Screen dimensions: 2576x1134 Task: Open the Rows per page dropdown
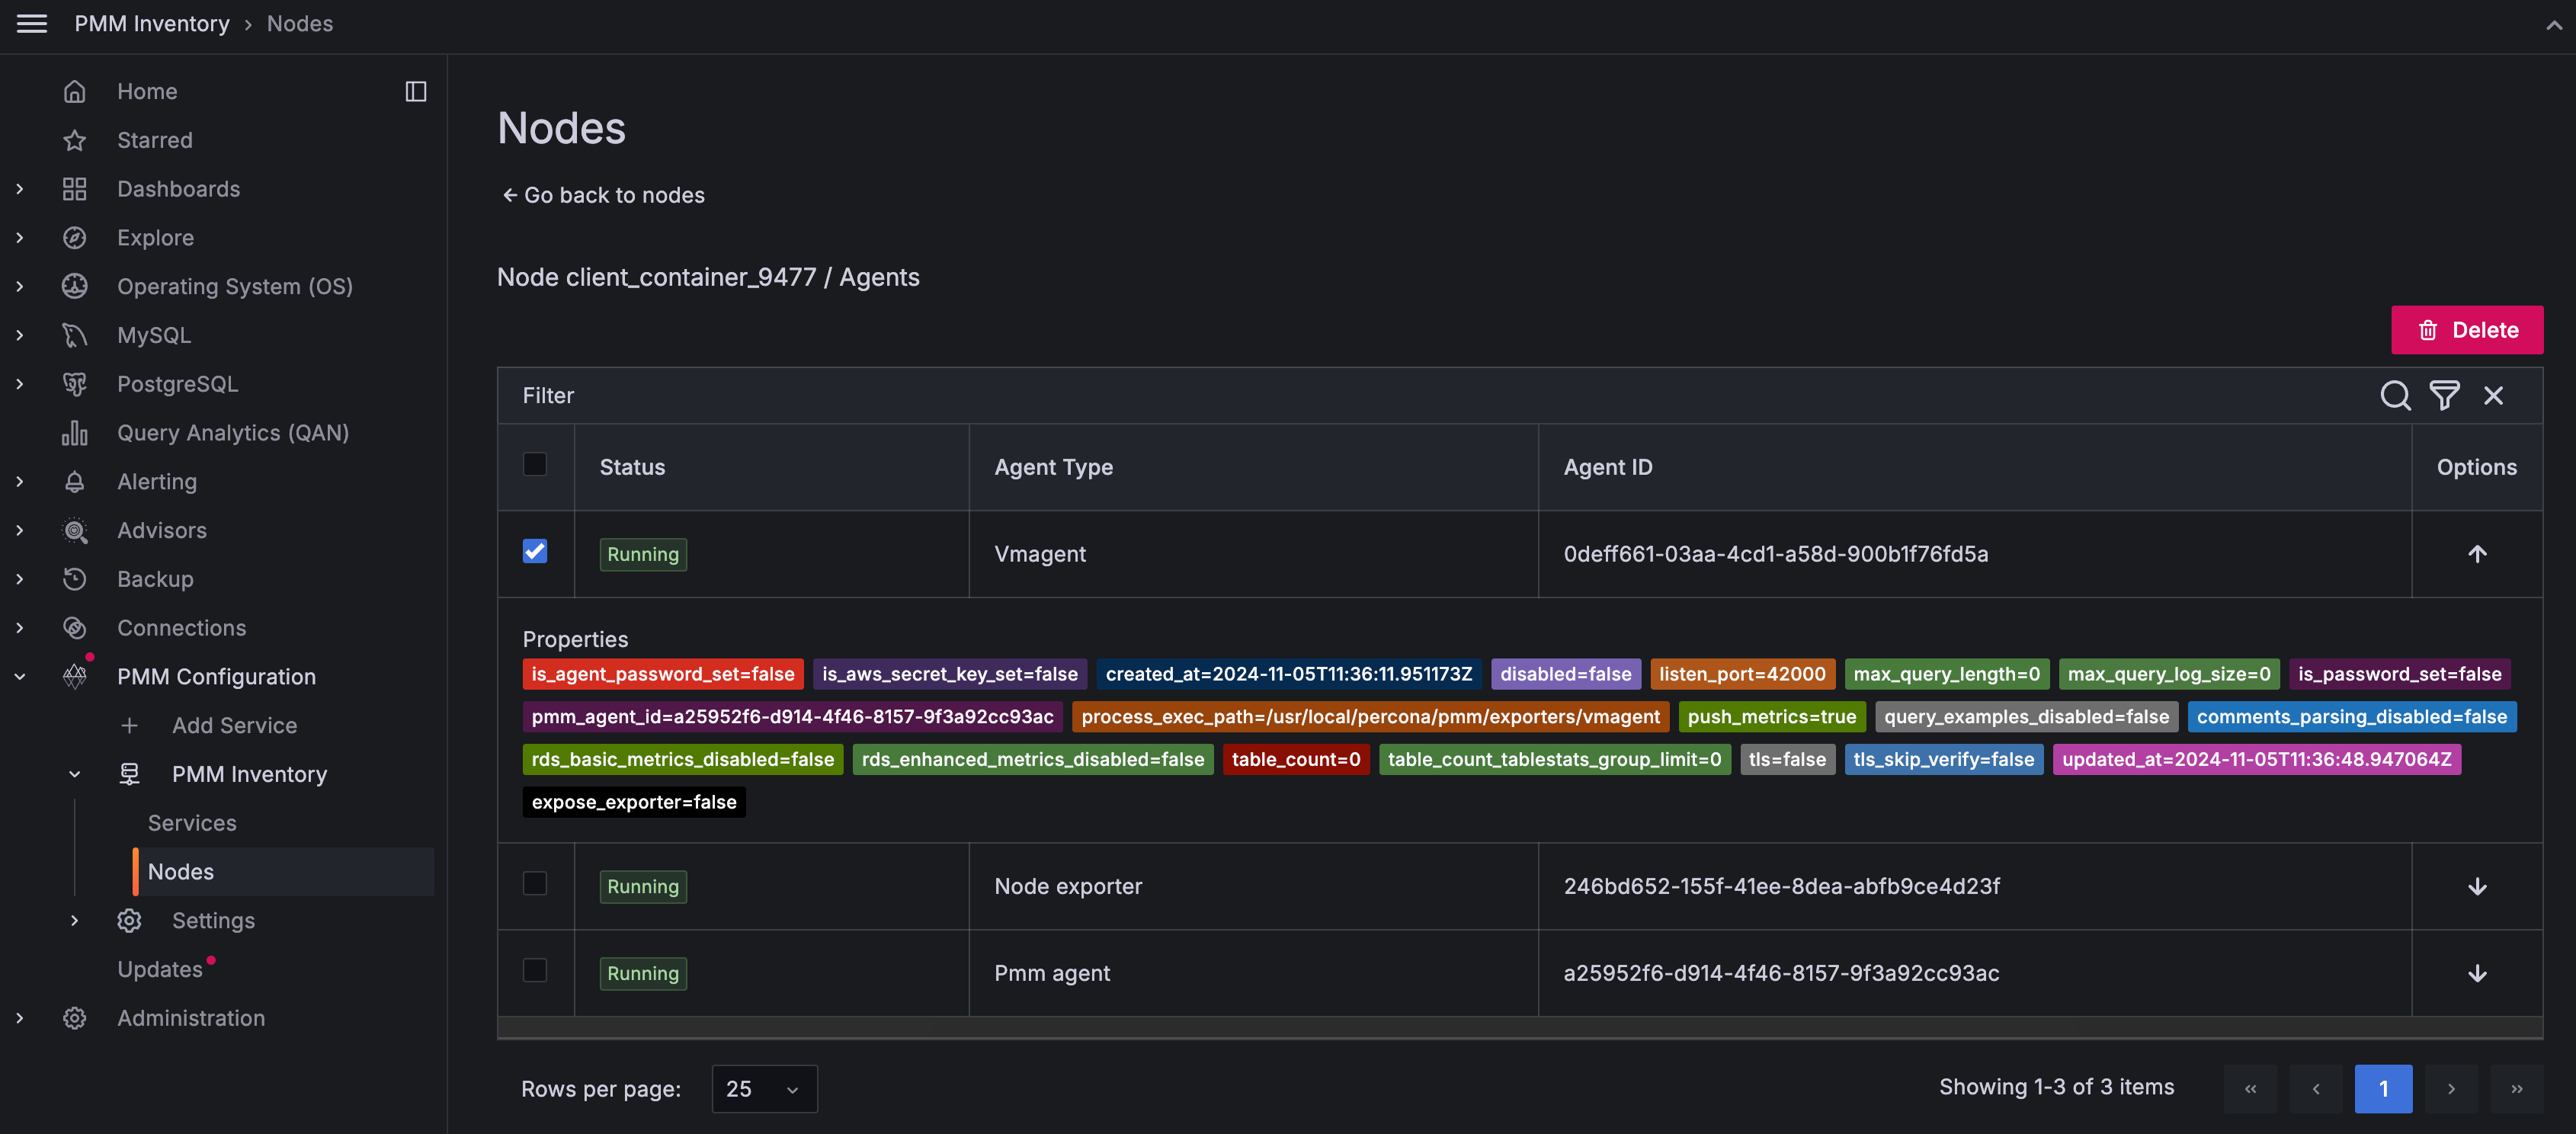point(764,1089)
